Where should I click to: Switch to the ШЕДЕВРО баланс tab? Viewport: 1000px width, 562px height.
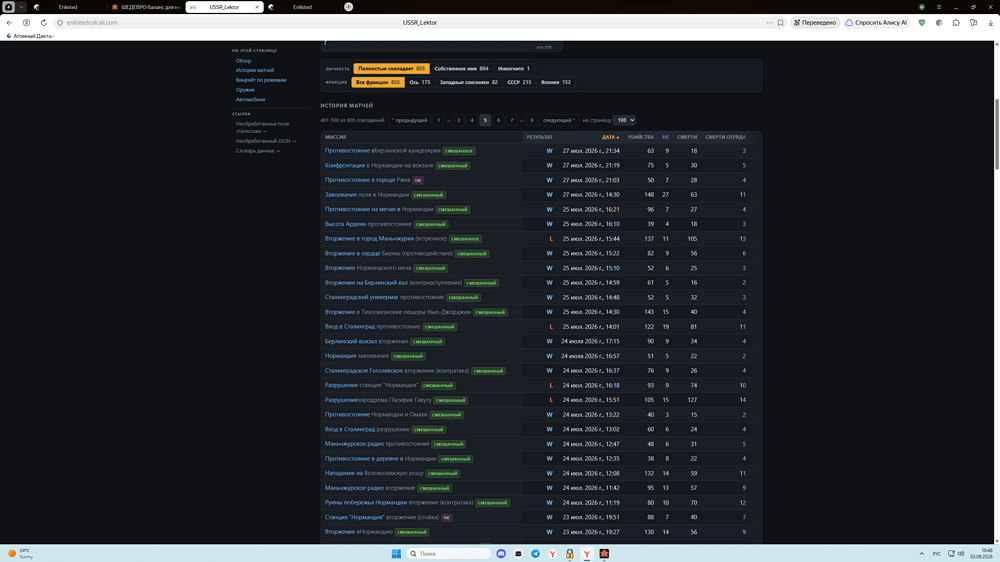145,7
